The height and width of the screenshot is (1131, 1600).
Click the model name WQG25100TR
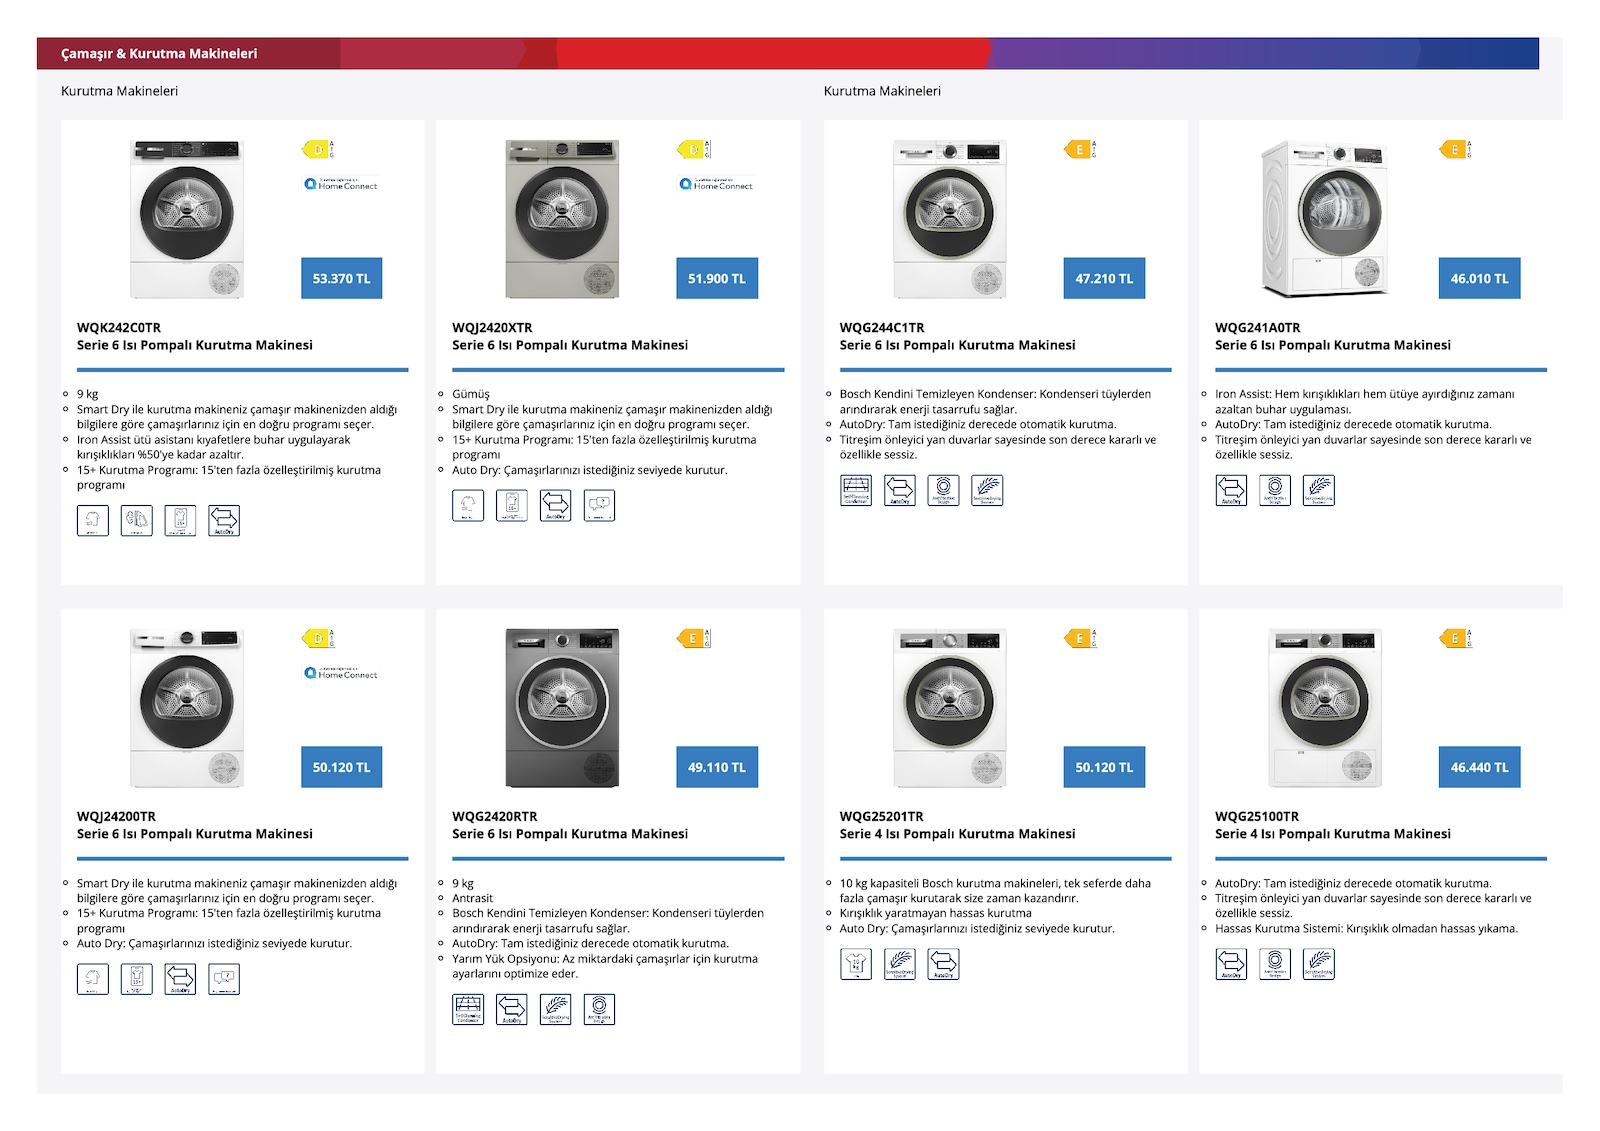[x=1257, y=817]
